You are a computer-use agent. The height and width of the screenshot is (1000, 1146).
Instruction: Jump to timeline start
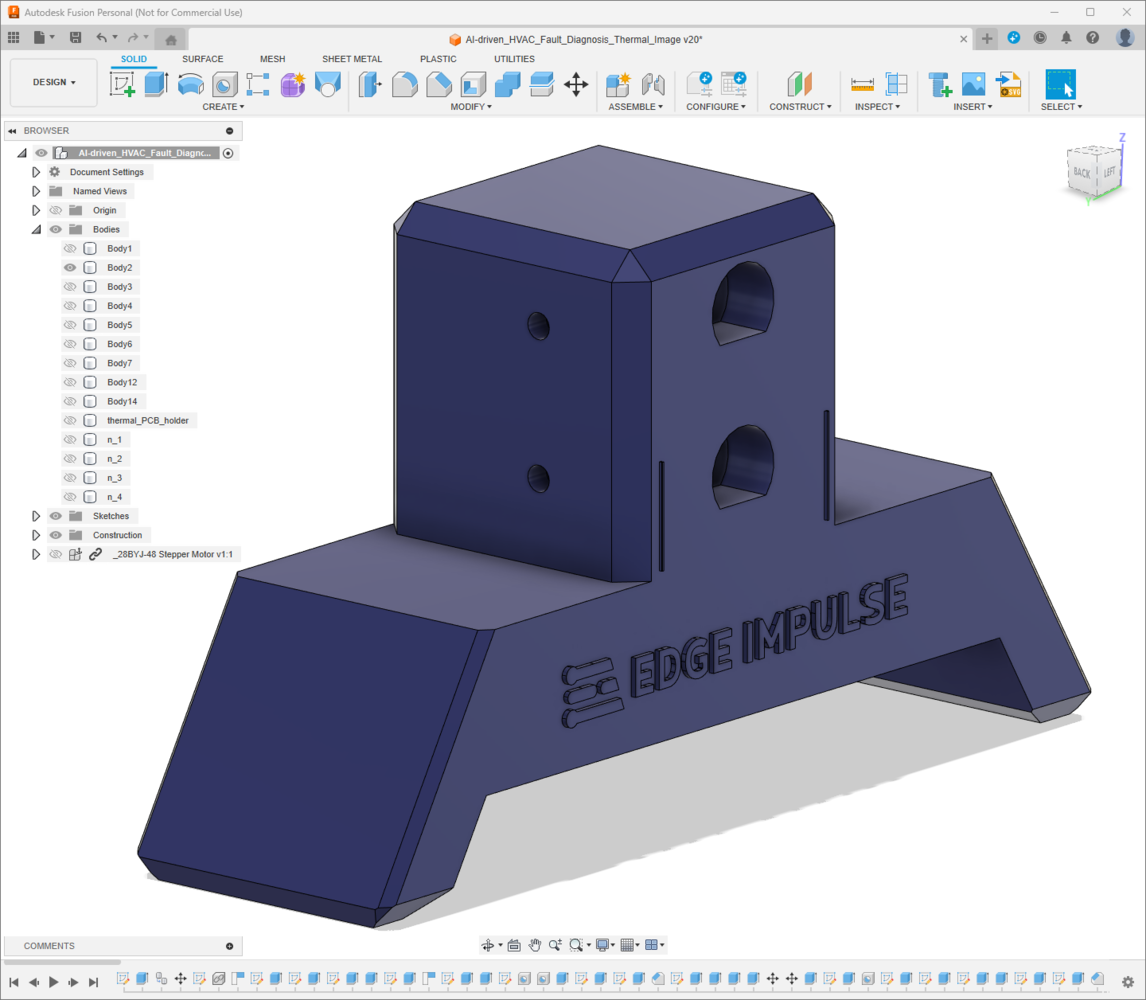[x=14, y=982]
